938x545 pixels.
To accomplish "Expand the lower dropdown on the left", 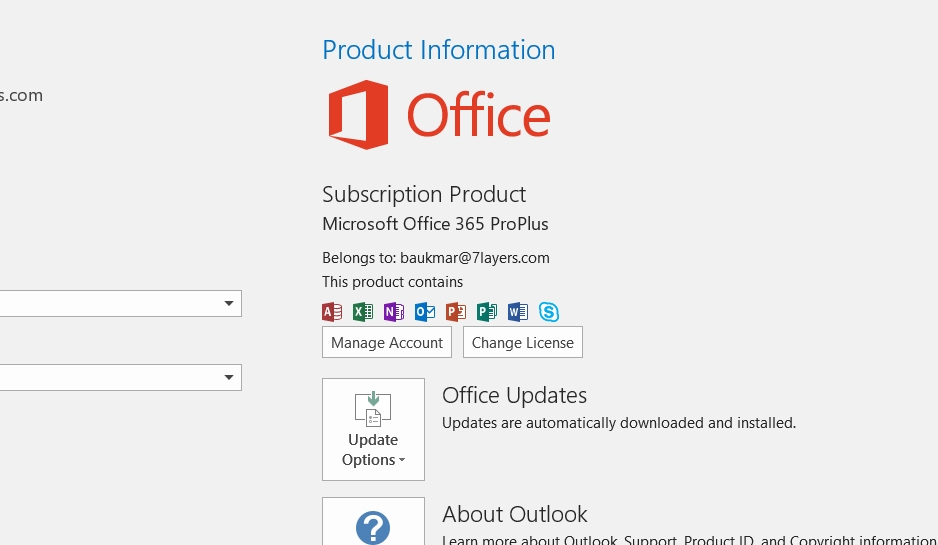I will [229, 377].
